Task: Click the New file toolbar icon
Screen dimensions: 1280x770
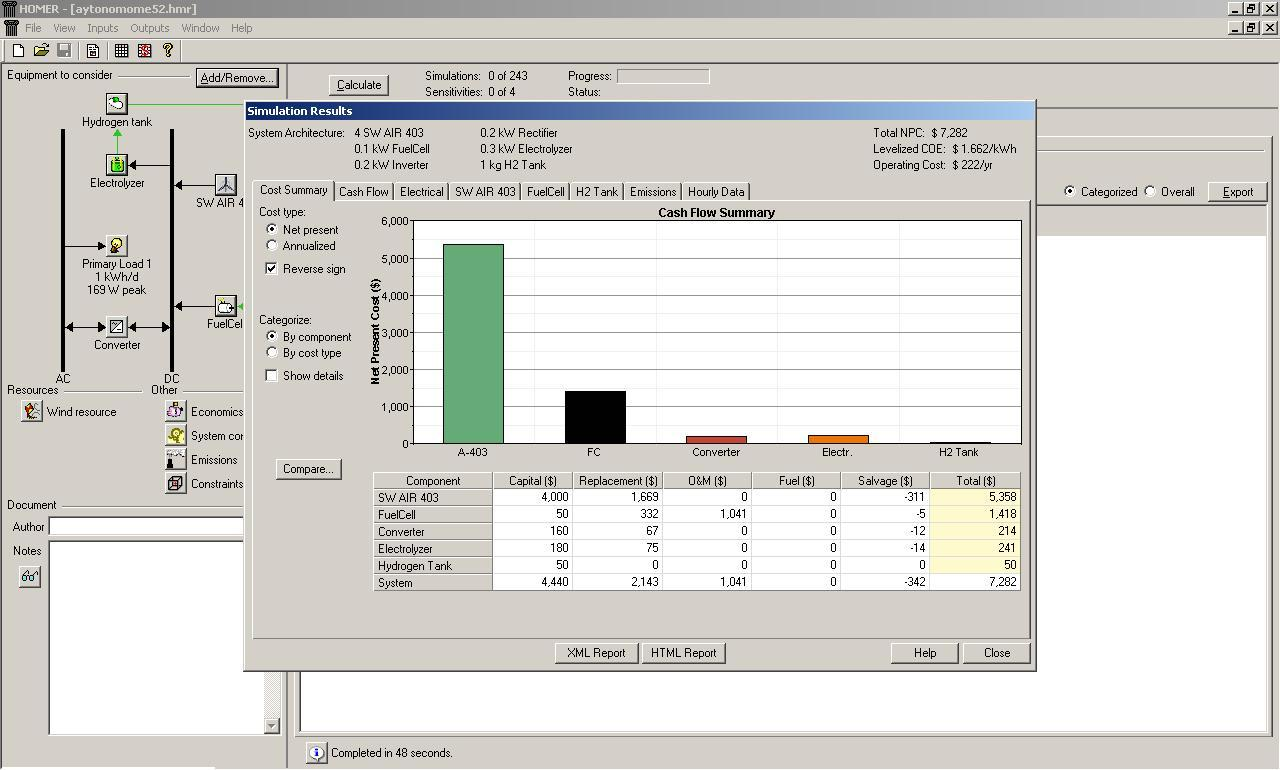Action: (18, 50)
